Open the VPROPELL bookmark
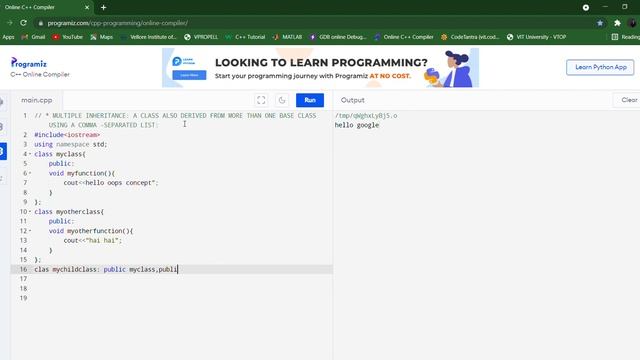This screenshot has height=360, width=640. click(x=201, y=37)
